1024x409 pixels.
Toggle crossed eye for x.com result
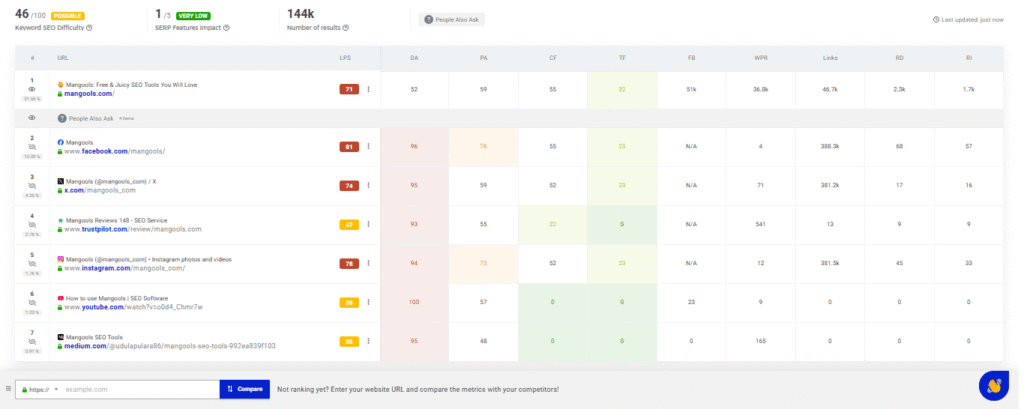(32, 186)
